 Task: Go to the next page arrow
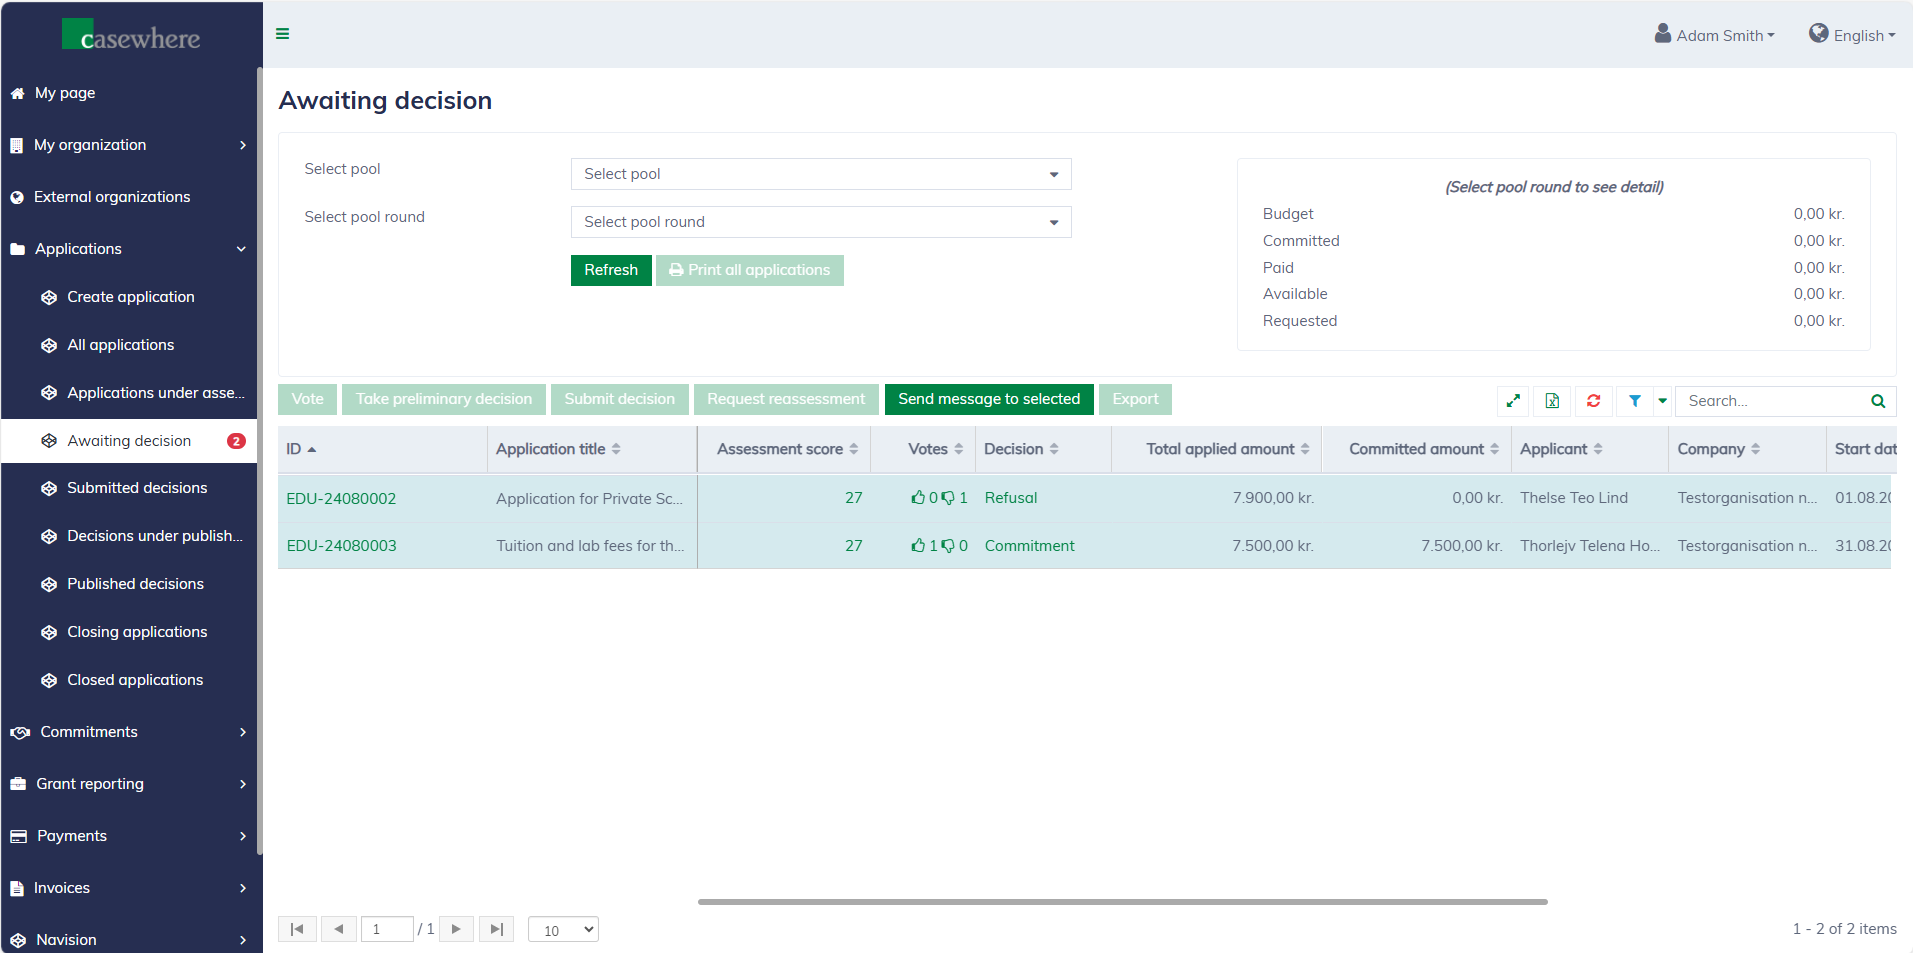[x=456, y=929]
